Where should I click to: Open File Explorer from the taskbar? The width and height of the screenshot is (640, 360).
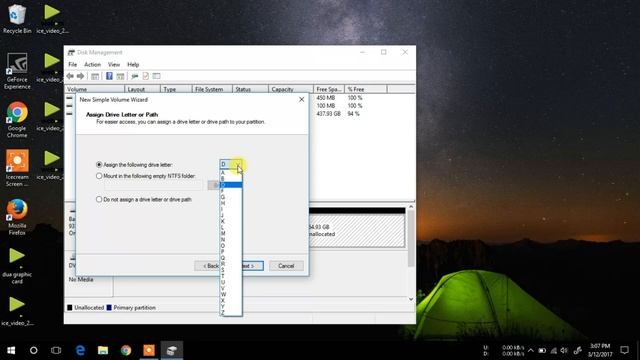(x=103, y=350)
